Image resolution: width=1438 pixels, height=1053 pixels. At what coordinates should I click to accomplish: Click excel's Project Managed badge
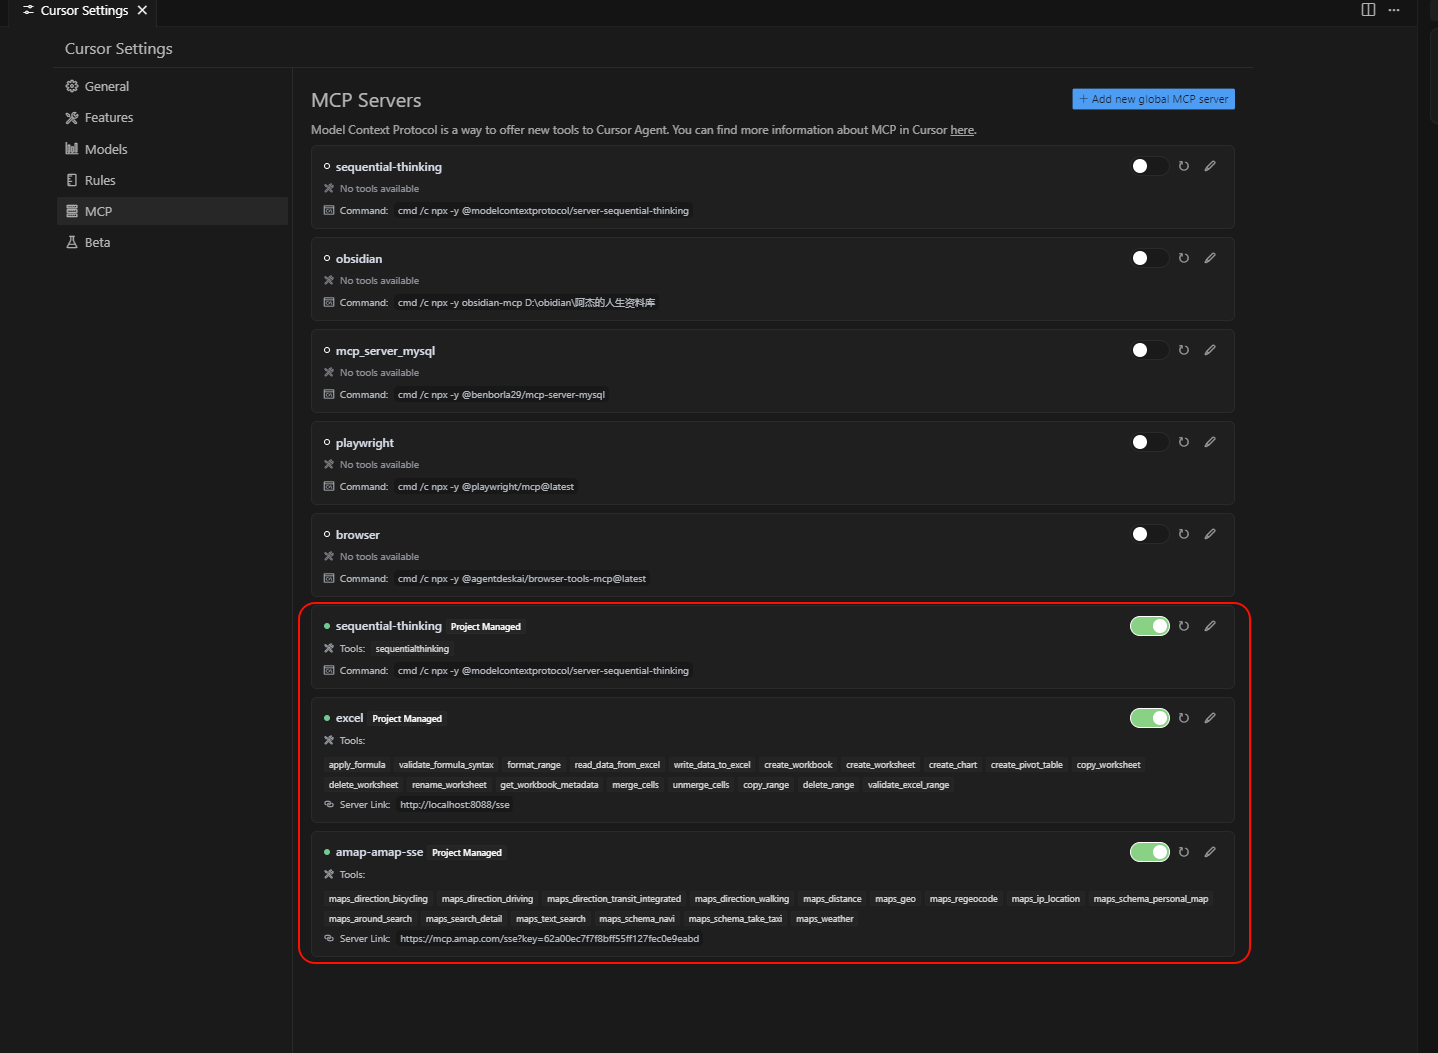pyautogui.click(x=407, y=719)
